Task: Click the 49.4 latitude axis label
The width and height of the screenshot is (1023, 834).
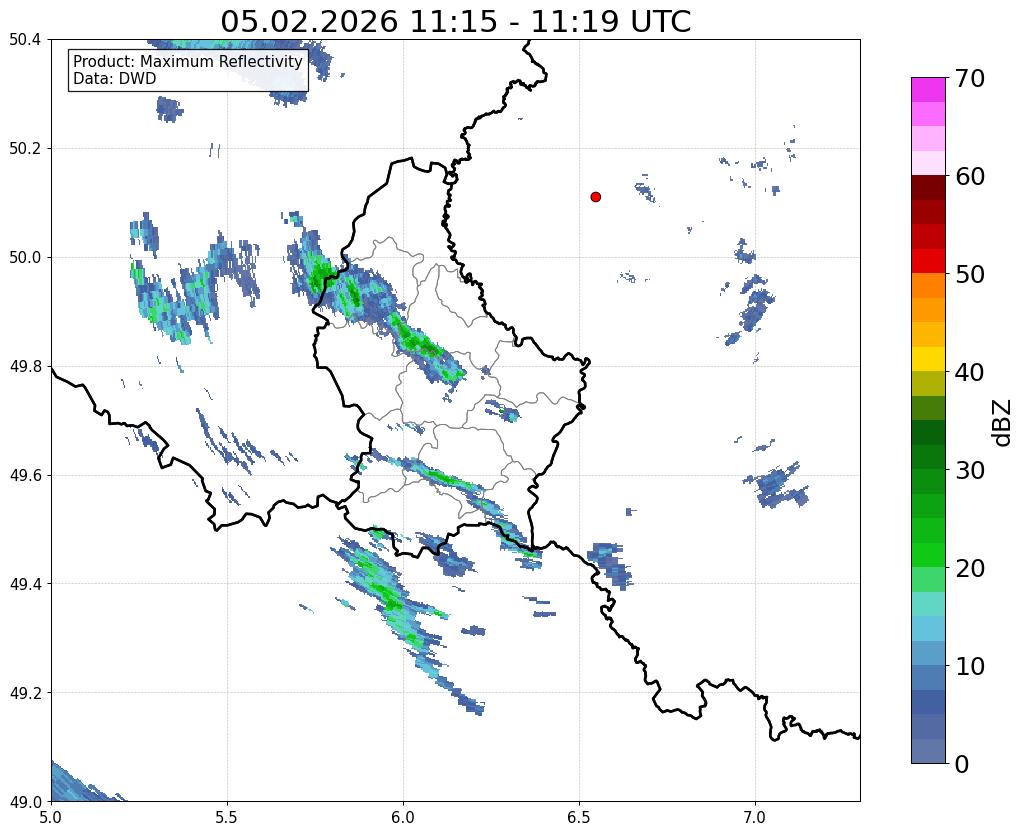Action: [25, 584]
